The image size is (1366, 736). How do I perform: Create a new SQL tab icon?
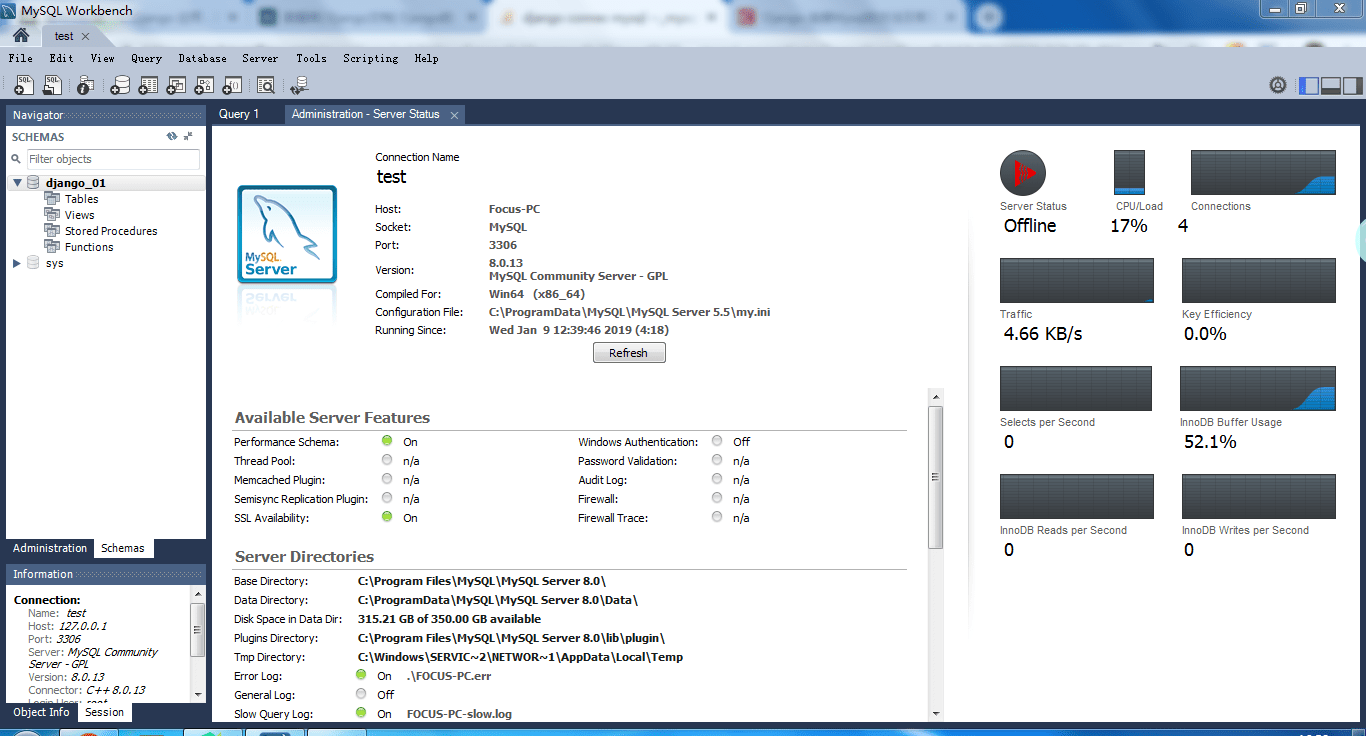[24, 86]
